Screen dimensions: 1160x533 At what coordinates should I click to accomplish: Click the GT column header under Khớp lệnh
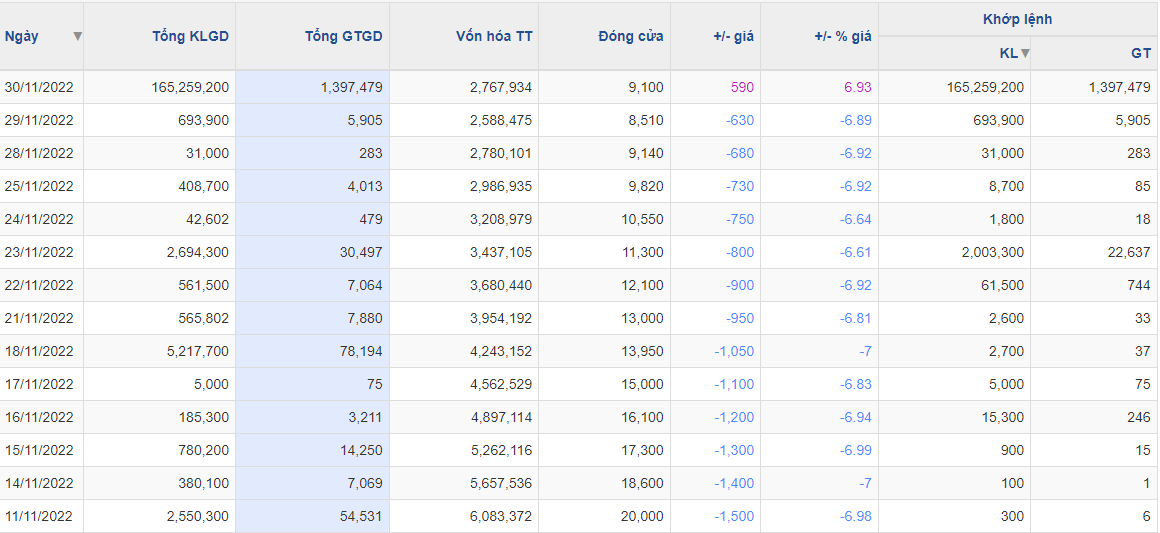tap(1140, 53)
